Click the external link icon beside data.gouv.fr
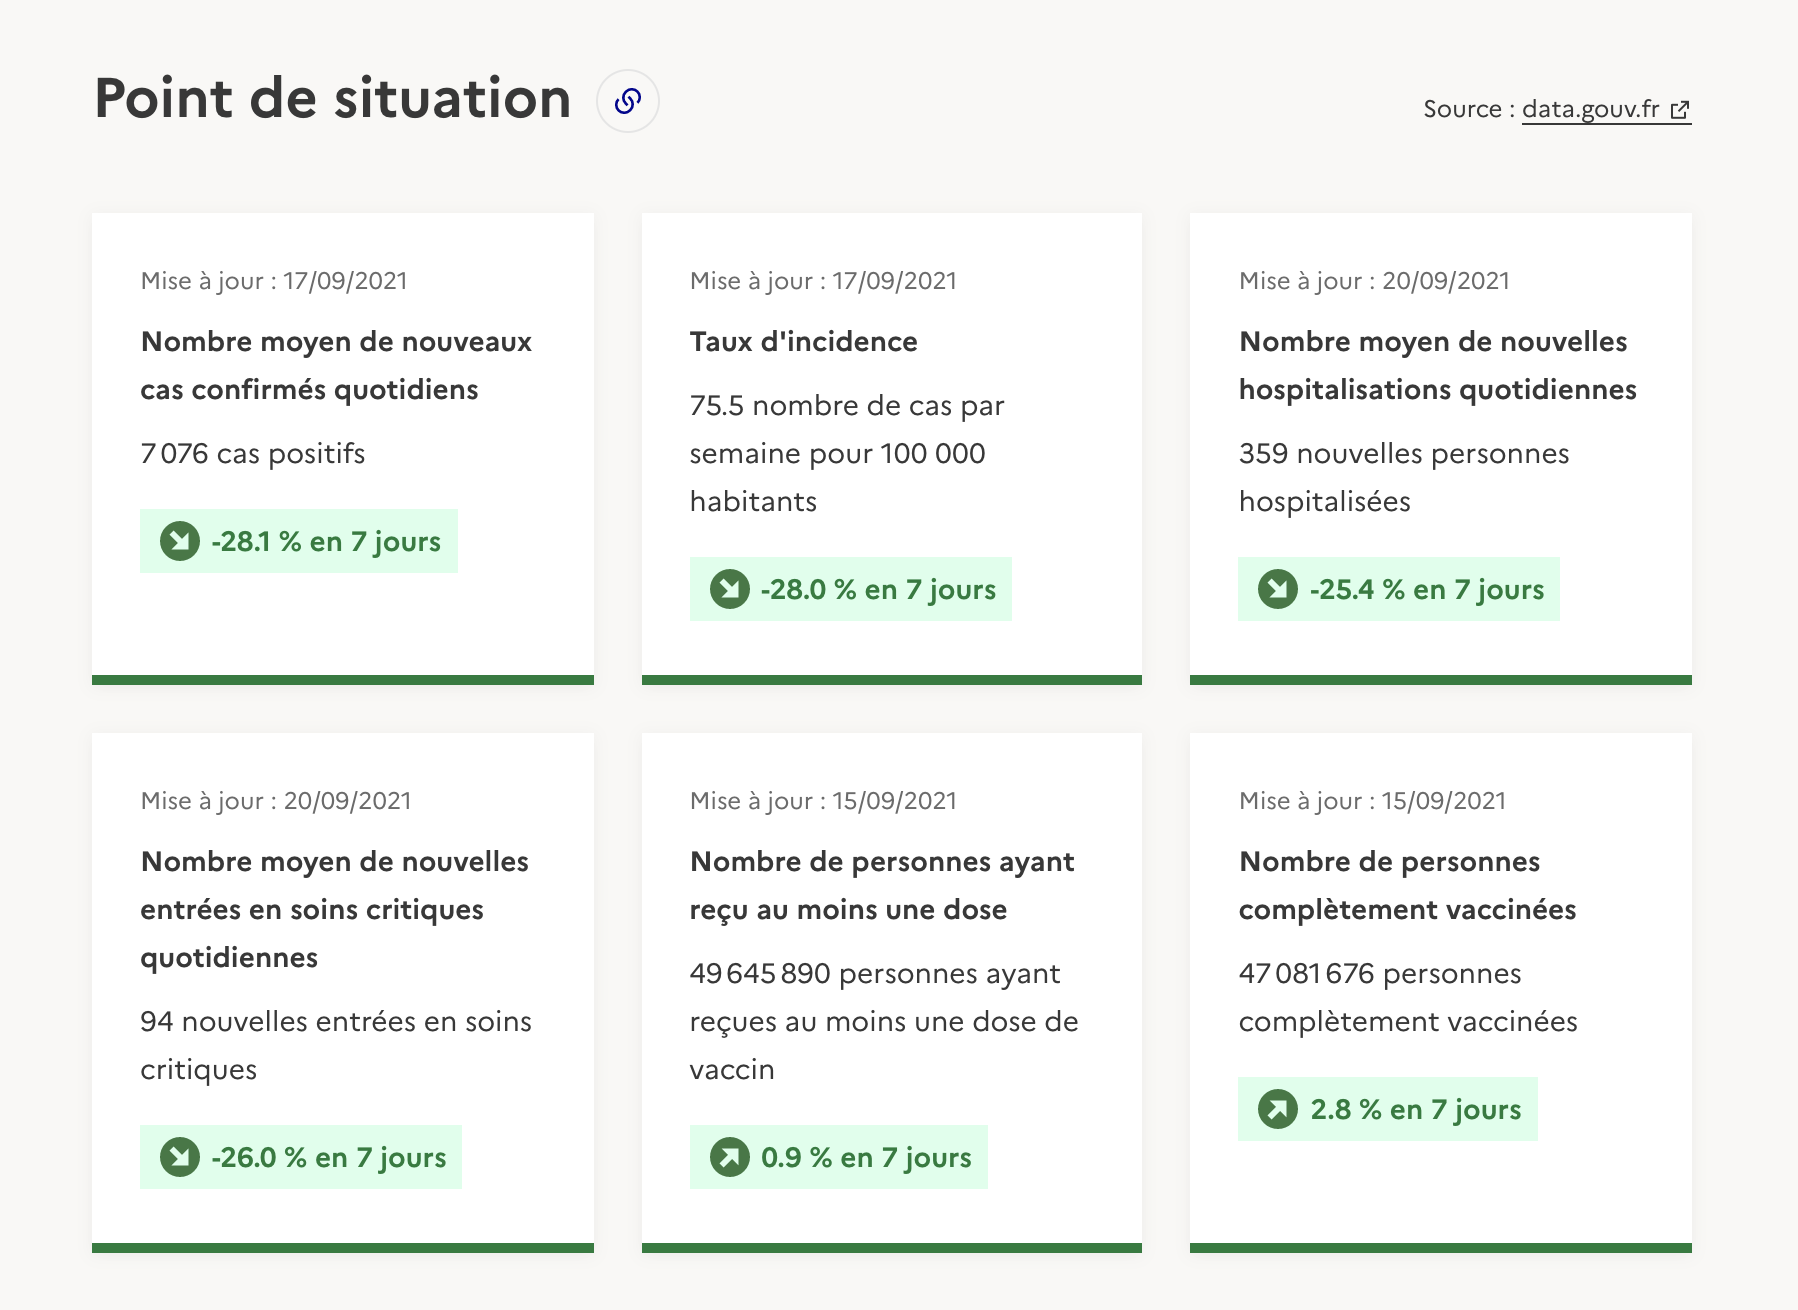Image resolution: width=1798 pixels, height=1310 pixels. (x=1680, y=110)
